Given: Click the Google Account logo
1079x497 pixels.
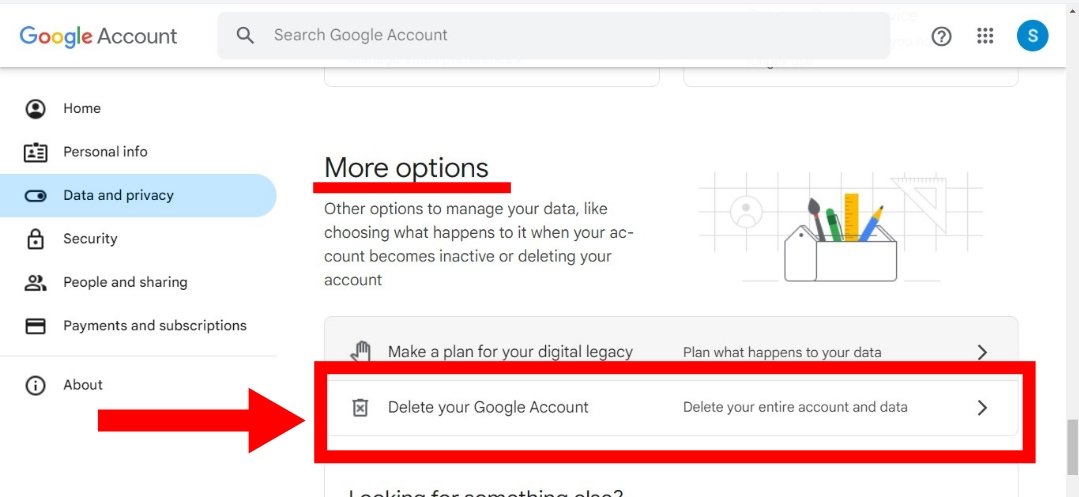Looking at the screenshot, I should (98, 36).
